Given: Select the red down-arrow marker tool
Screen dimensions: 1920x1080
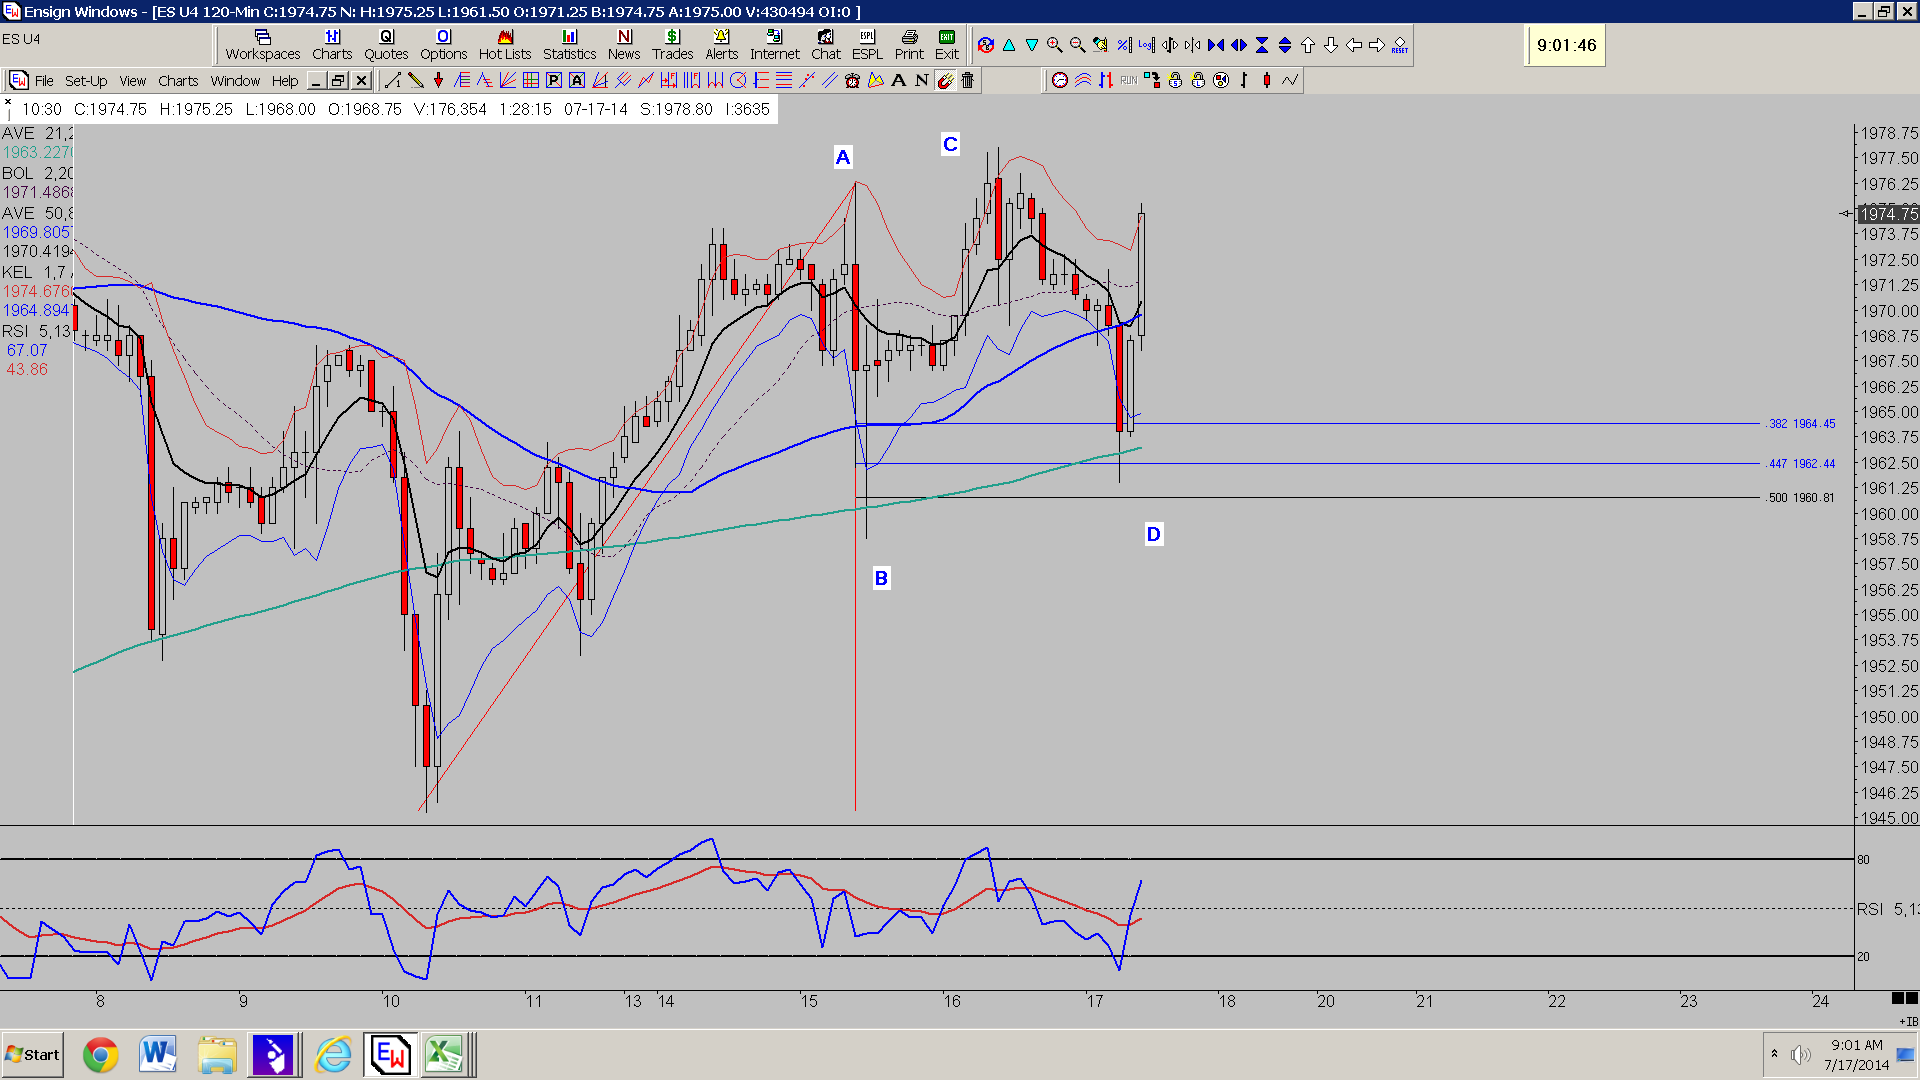Looking at the screenshot, I should [438, 80].
